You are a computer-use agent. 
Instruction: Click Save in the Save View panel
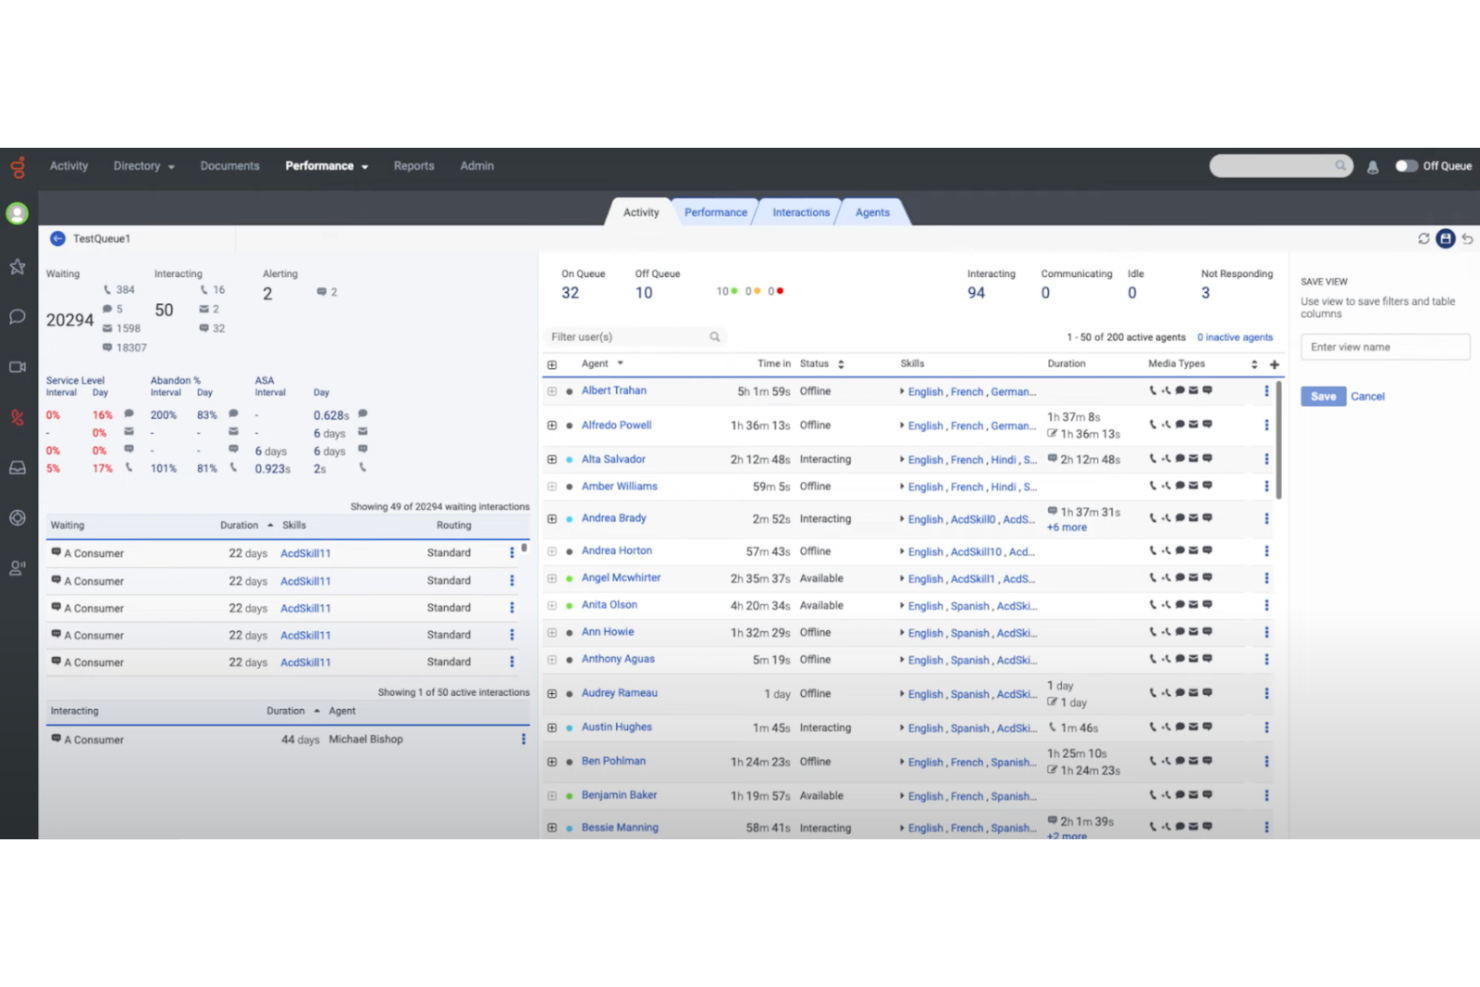(1322, 396)
